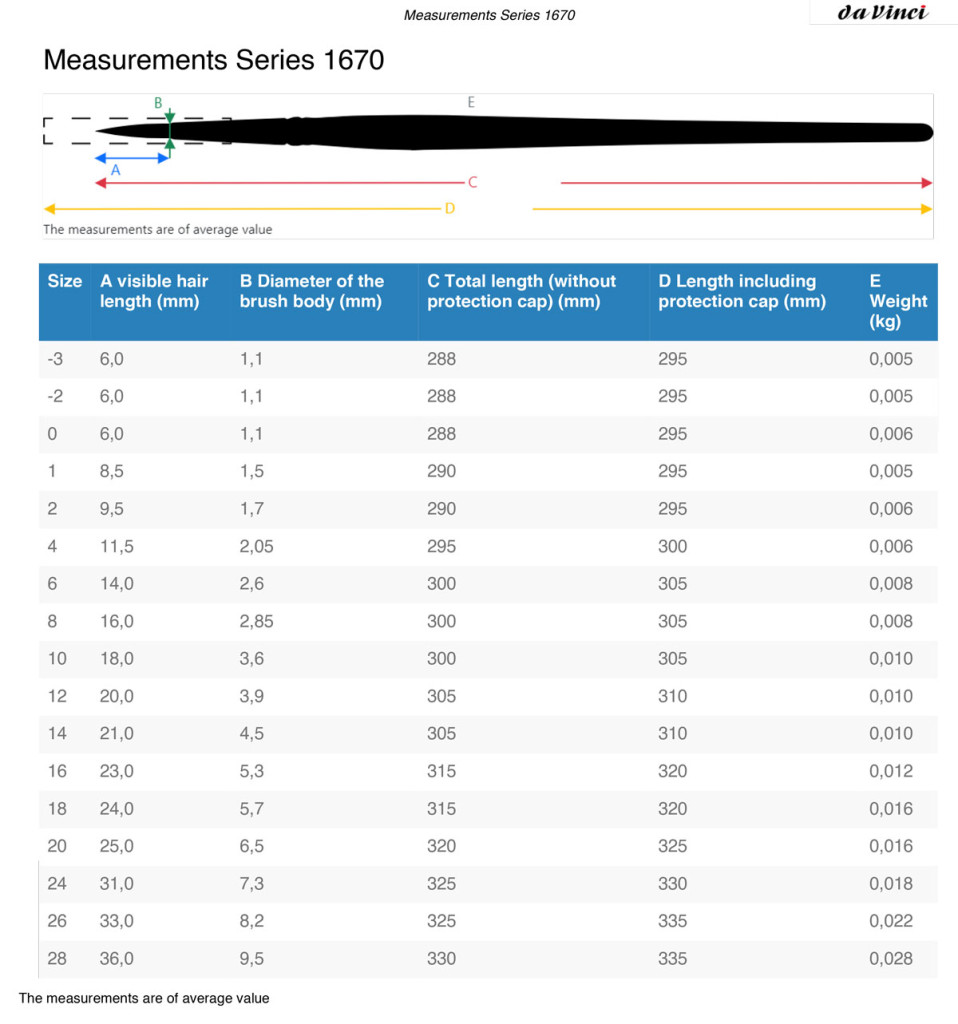Select the 0,028 weight cell

click(890, 958)
